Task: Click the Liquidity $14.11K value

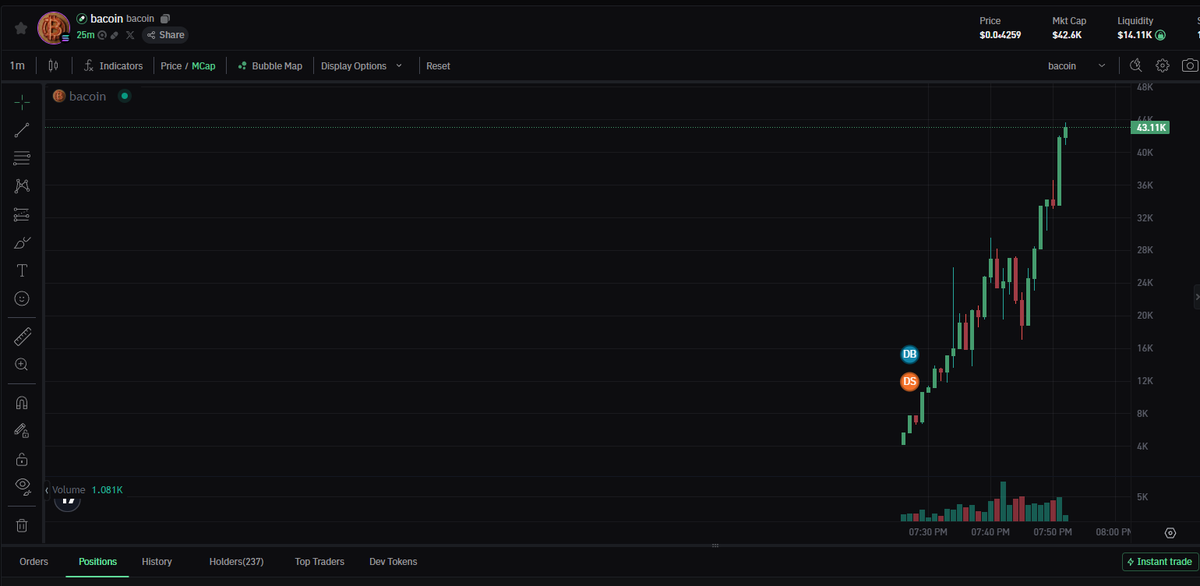Action: [1135, 35]
